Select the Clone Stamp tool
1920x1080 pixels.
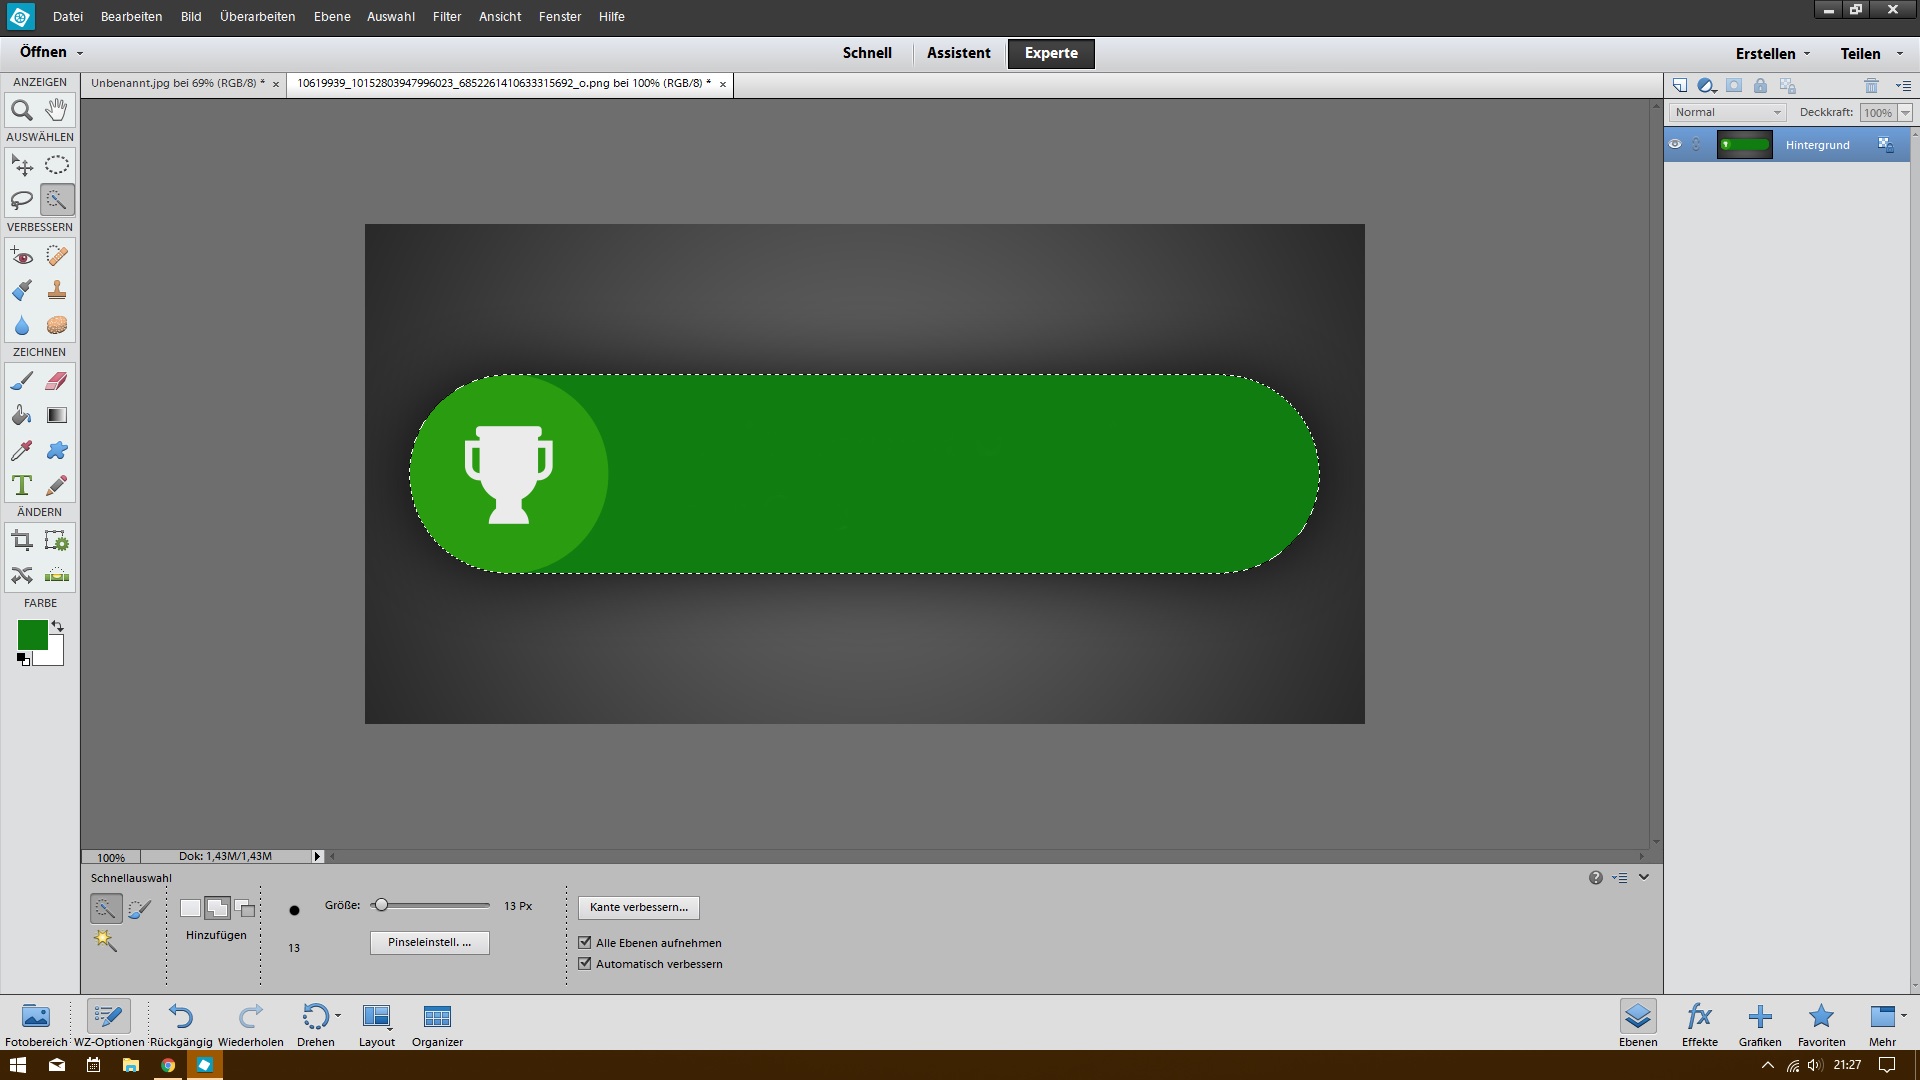click(x=57, y=291)
